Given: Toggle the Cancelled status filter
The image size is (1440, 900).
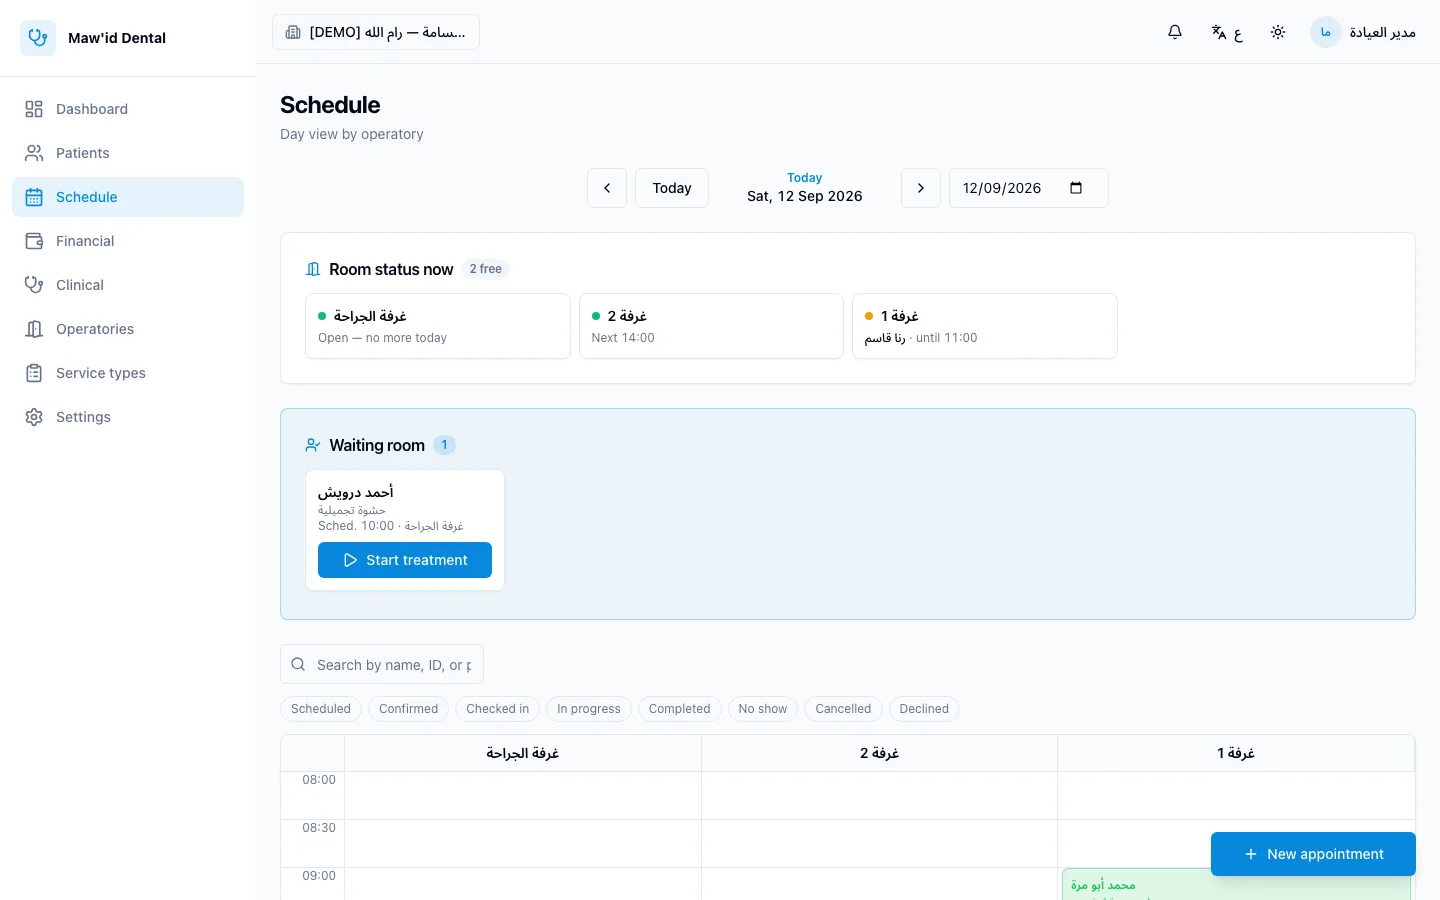Looking at the screenshot, I should pos(843,709).
